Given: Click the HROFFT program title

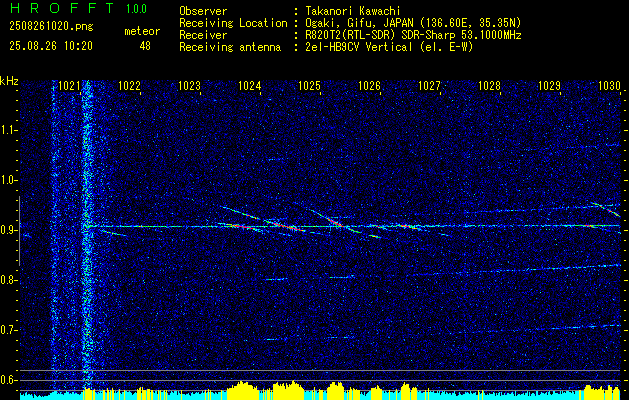Looking at the screenshot, I should pyautogui.click(x=62, y=8).
